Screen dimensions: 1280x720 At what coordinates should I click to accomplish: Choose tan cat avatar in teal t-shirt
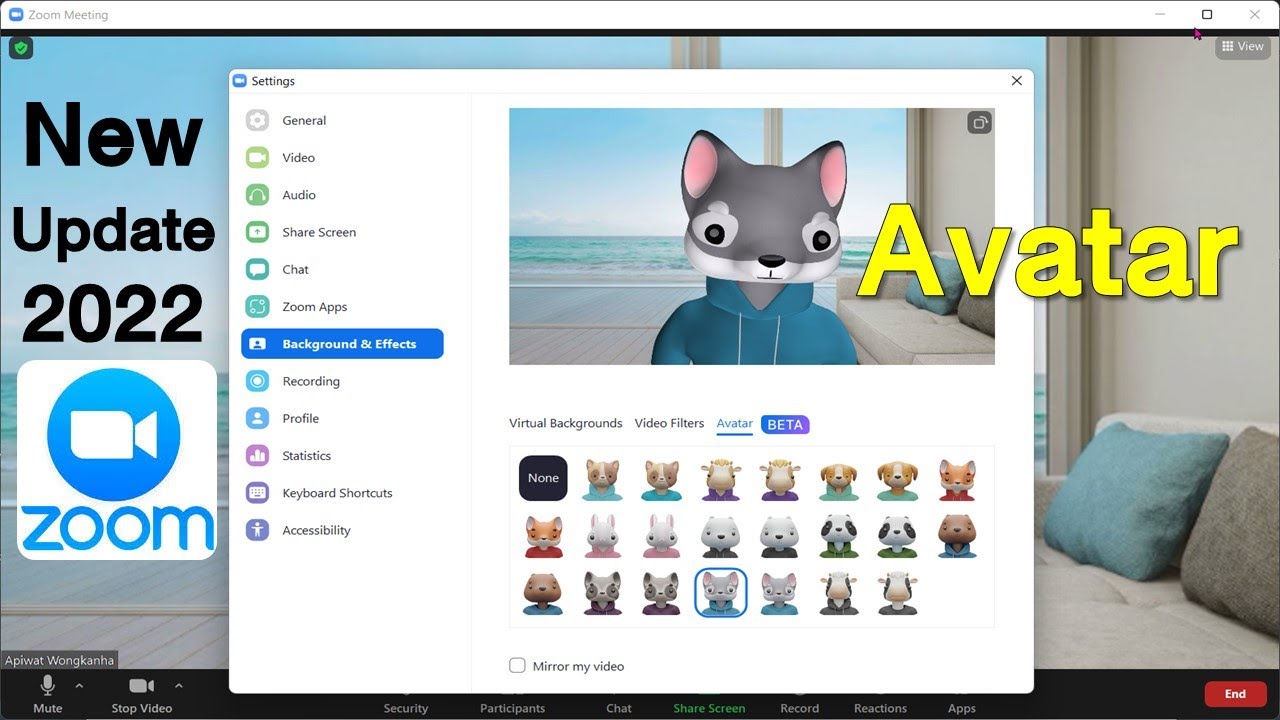tap(661, 479)
